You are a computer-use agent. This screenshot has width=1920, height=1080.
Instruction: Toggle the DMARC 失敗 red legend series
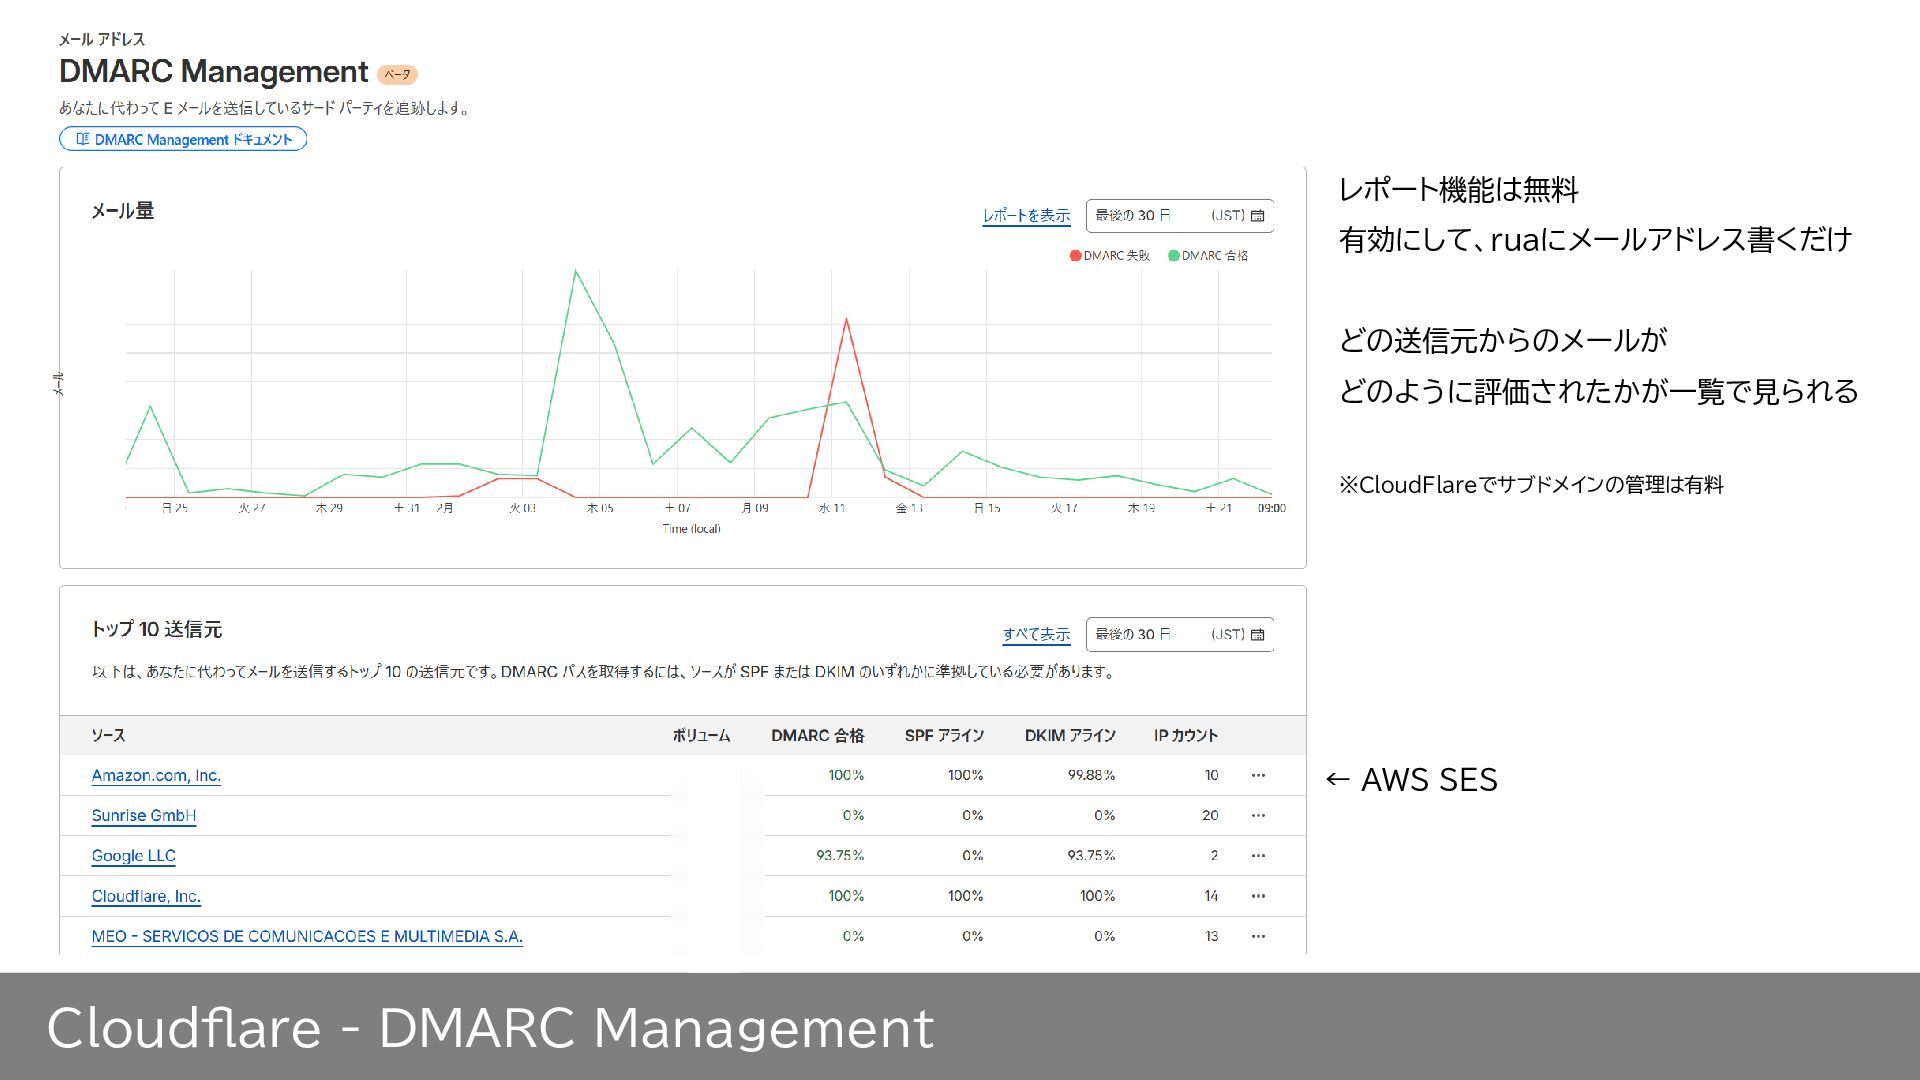(x=1110, y=256)
